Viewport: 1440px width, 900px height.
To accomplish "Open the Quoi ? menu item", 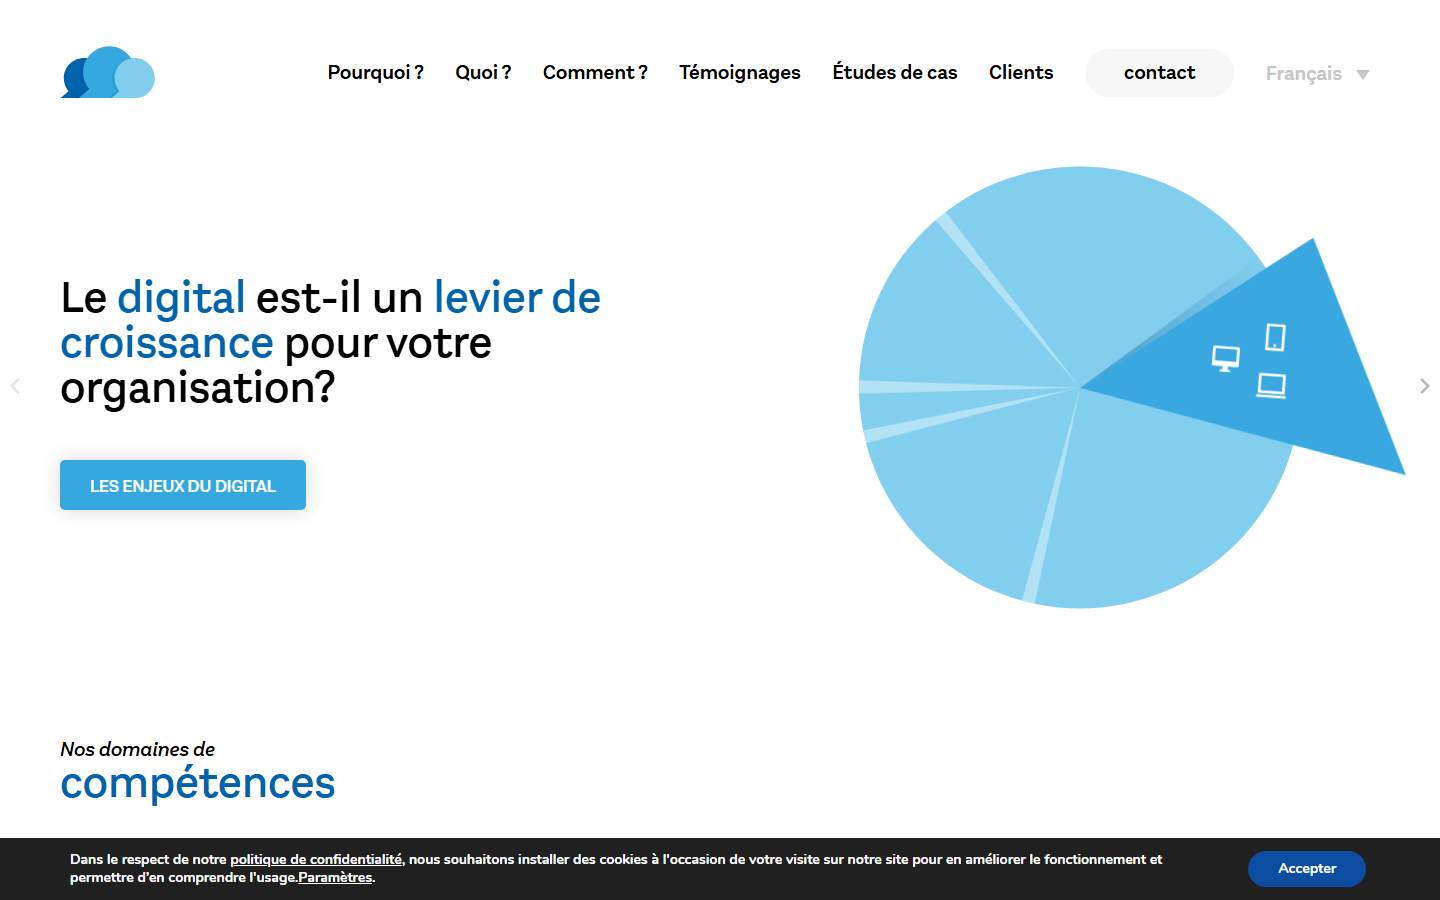I will click(483, 72).
